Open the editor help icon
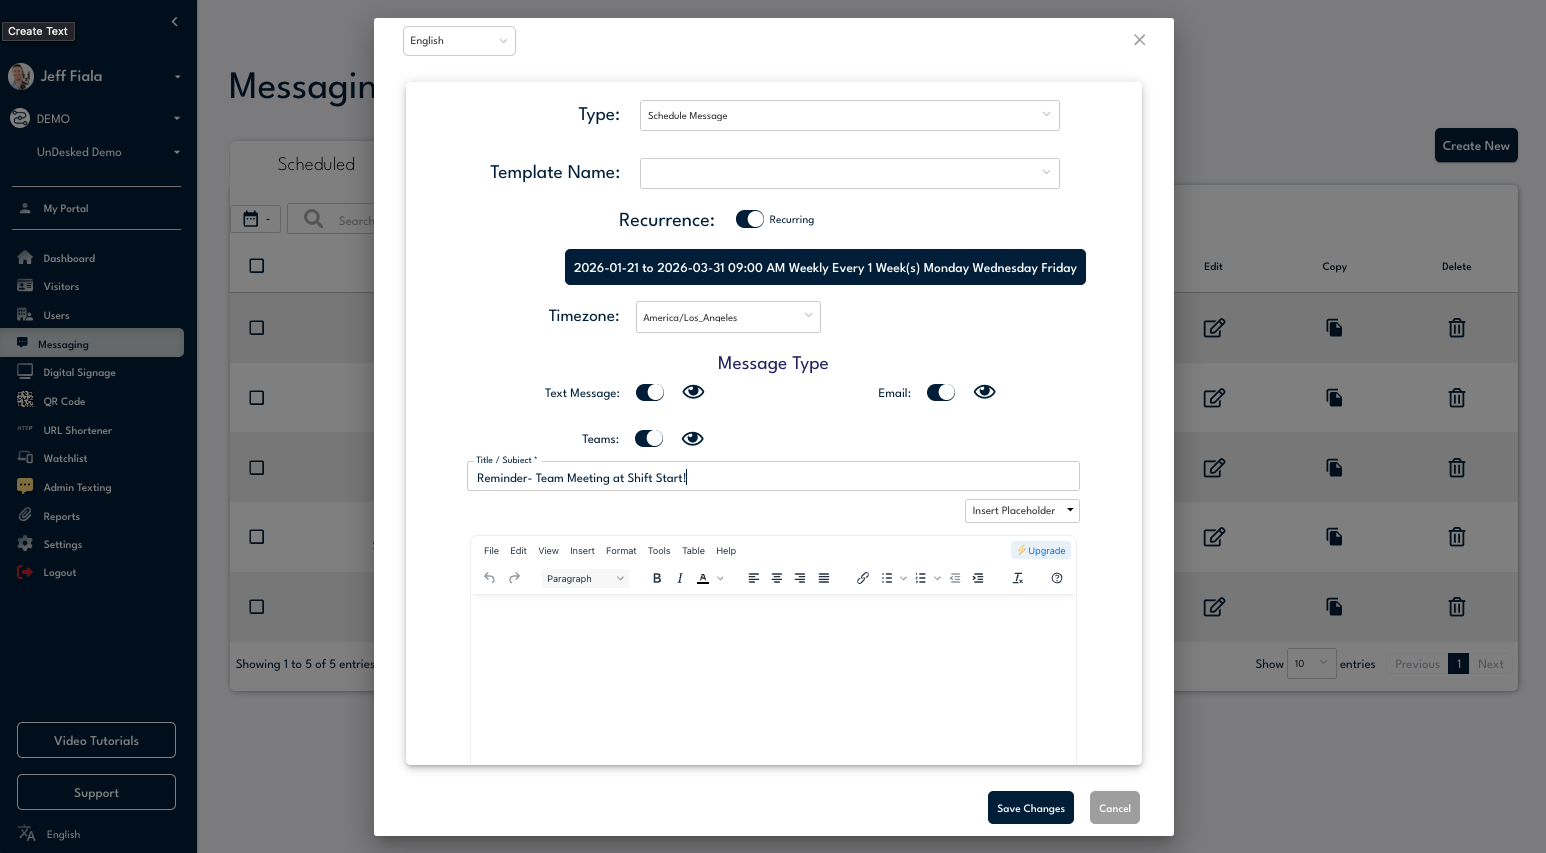The width and height of the screenshot is (1546, 853). point(1057,578)
